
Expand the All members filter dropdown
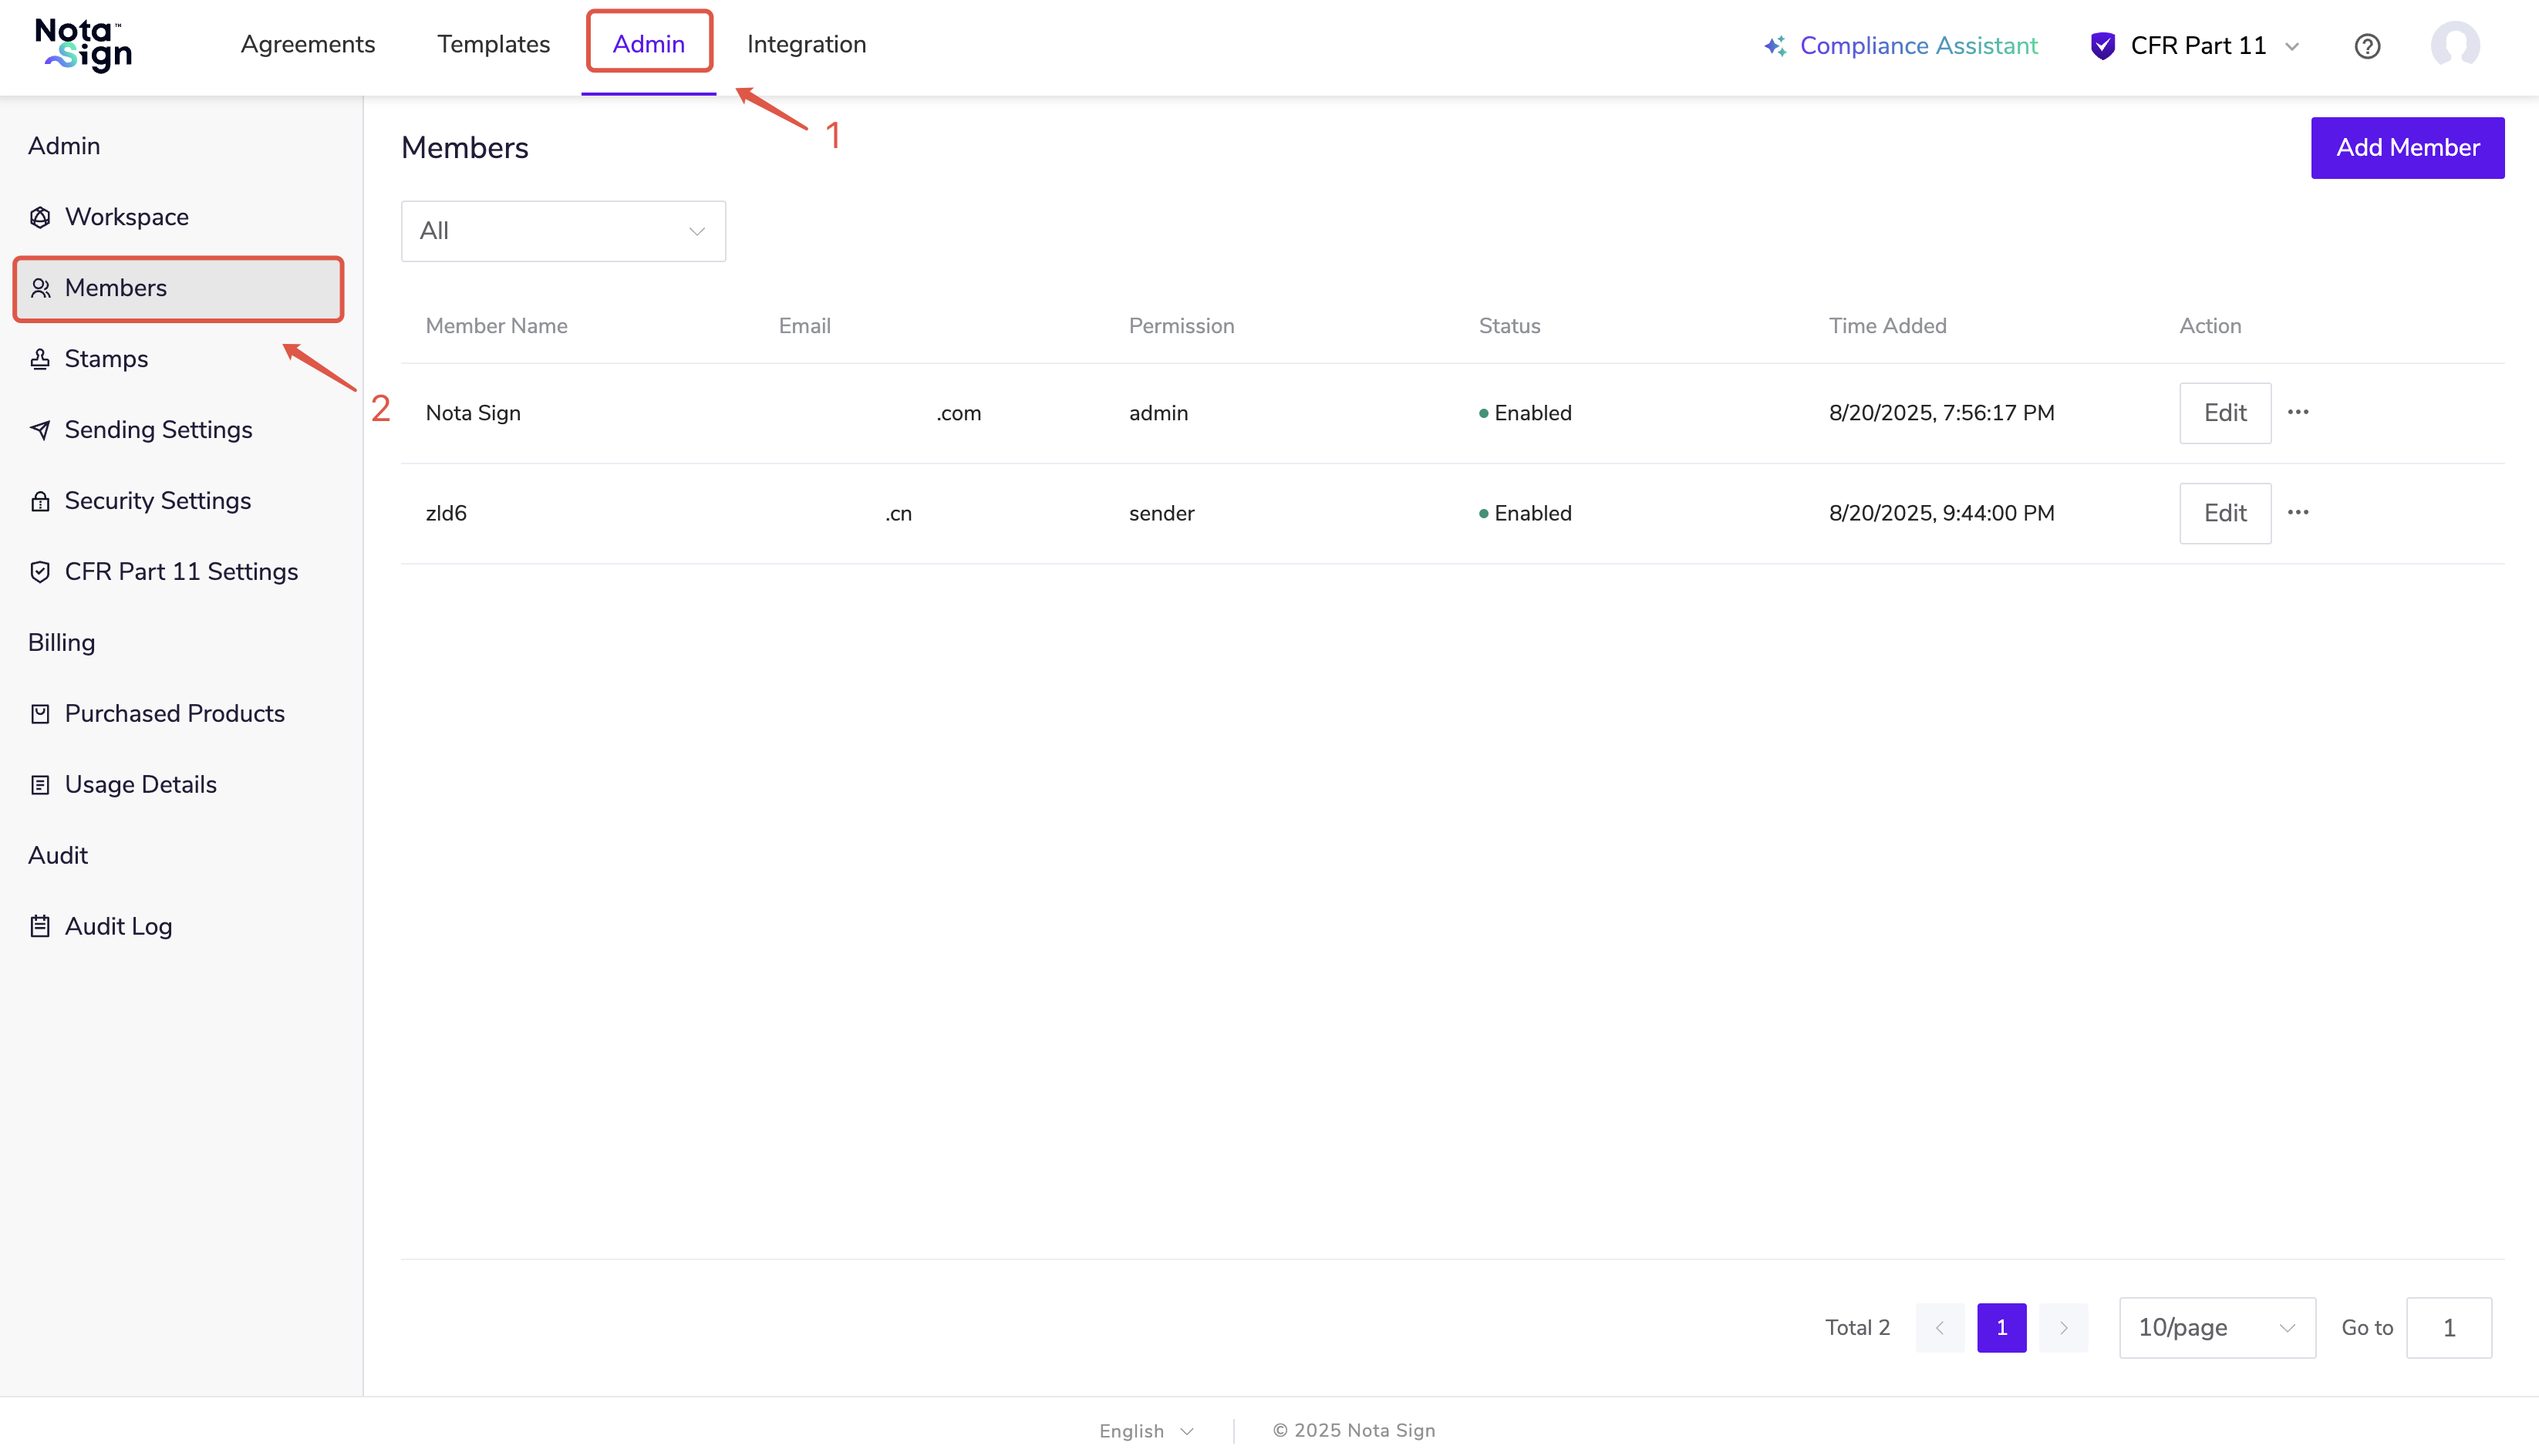pyautogui.click(x=563, y=231)
